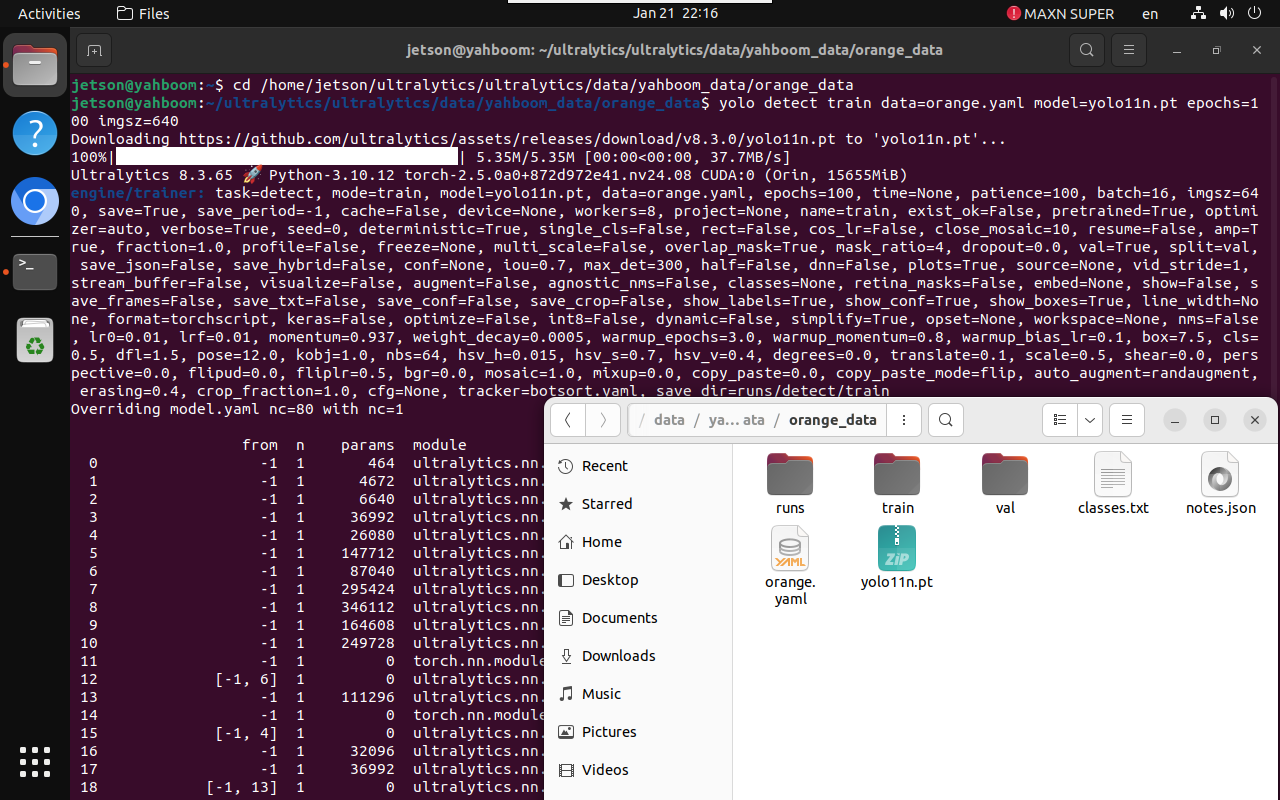Go forward in the Files window

[x=603, y=420]
